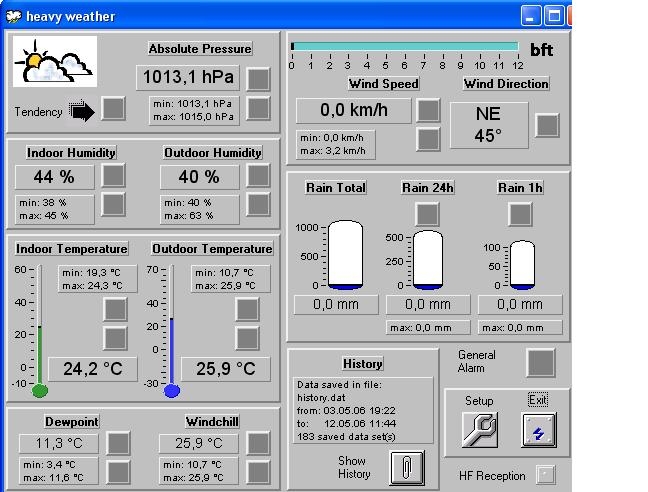Minimize the heavy weather window

pos(531,16)
